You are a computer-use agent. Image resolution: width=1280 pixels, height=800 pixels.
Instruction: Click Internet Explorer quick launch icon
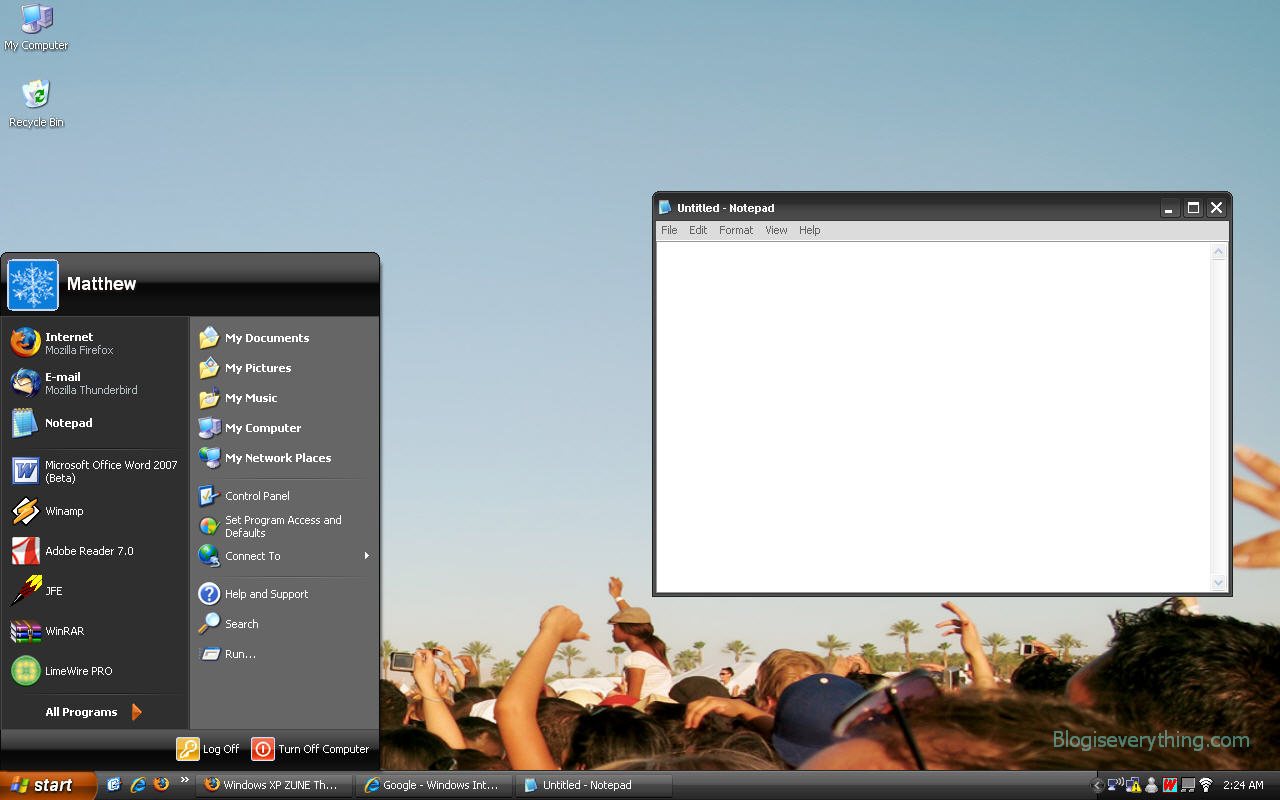[138, 785]
